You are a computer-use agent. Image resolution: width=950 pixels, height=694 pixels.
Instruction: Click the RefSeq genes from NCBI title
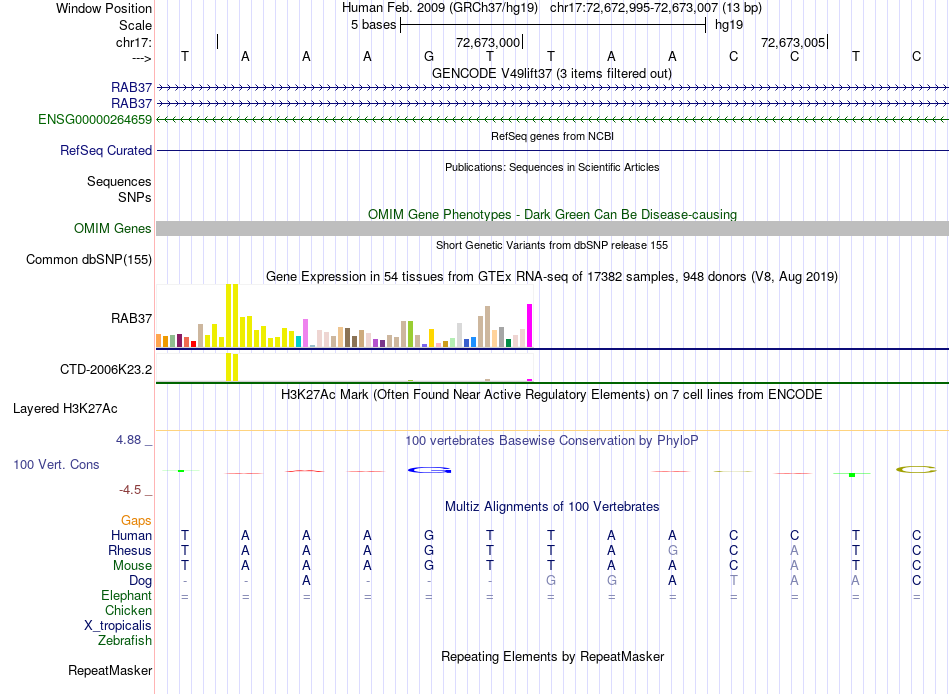click(553, 136)
